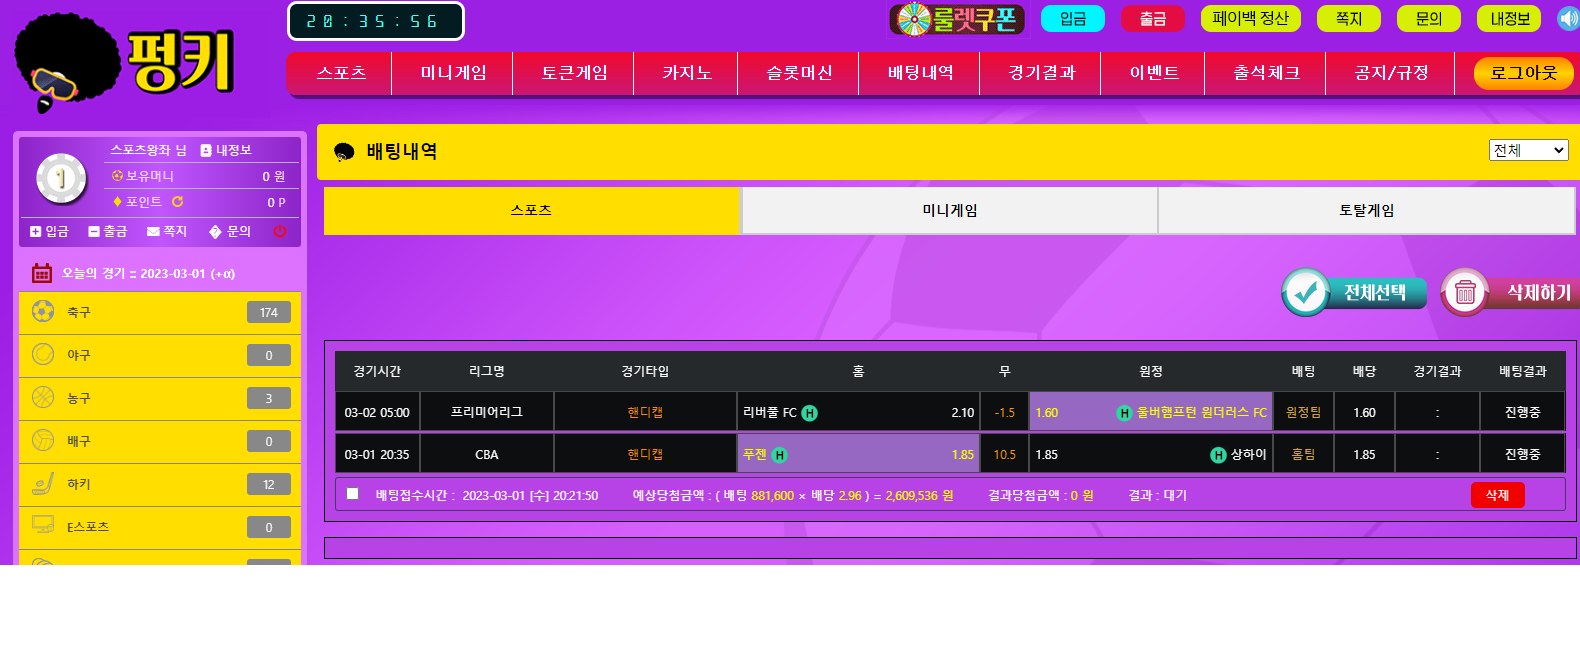The height and width of the screenshot is (648, 1580).
Task: Switch to the 미니게임 history tab
Action: (949, 211)
